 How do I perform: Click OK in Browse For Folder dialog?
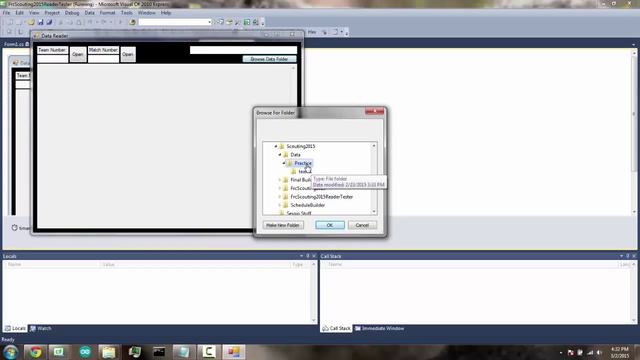[330, 225]
